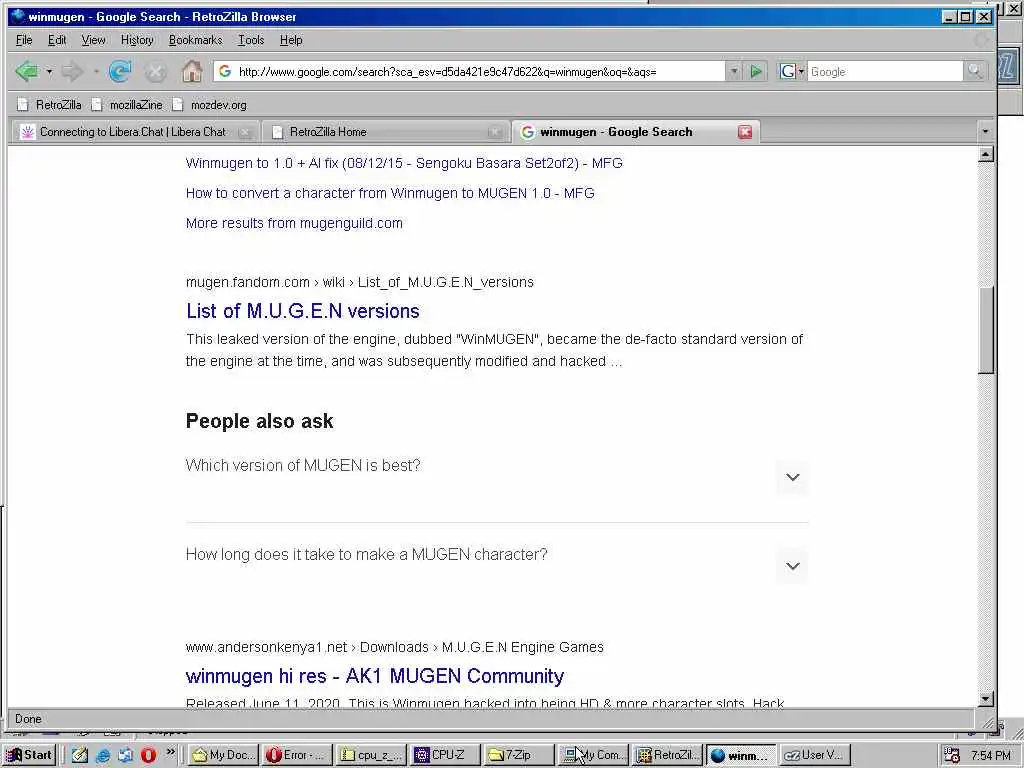
Task: Open More results from mugenguild.com
Action: pyautogui.click(x=294, y=223)
